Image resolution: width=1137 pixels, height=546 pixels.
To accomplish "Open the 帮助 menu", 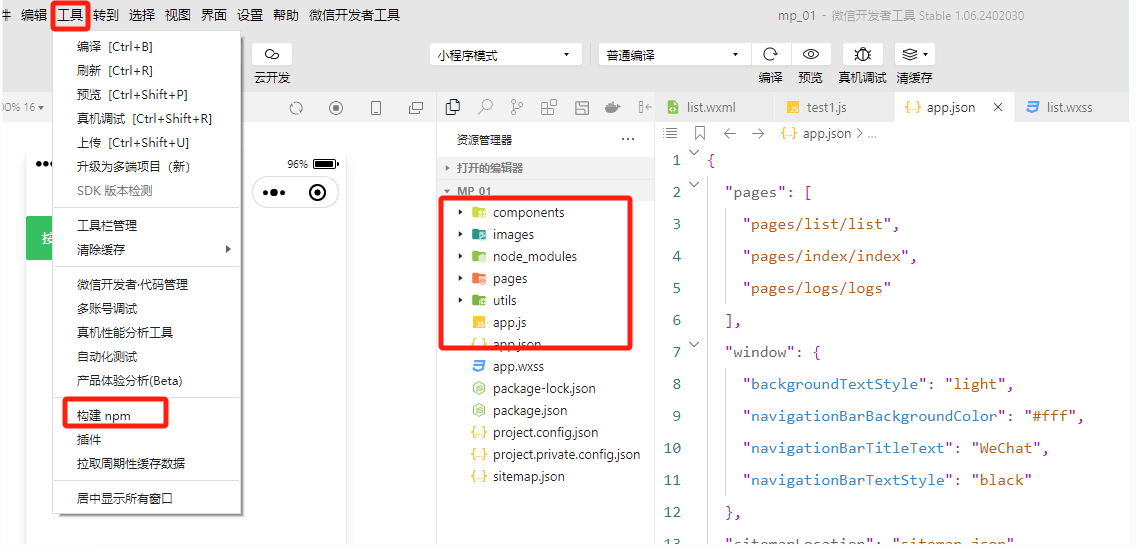I will coord(286,15).
